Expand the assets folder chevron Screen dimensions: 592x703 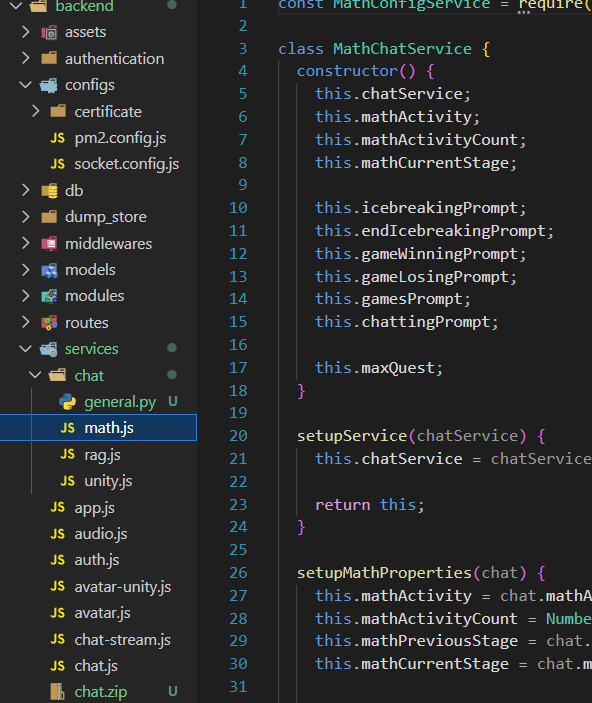26,32
